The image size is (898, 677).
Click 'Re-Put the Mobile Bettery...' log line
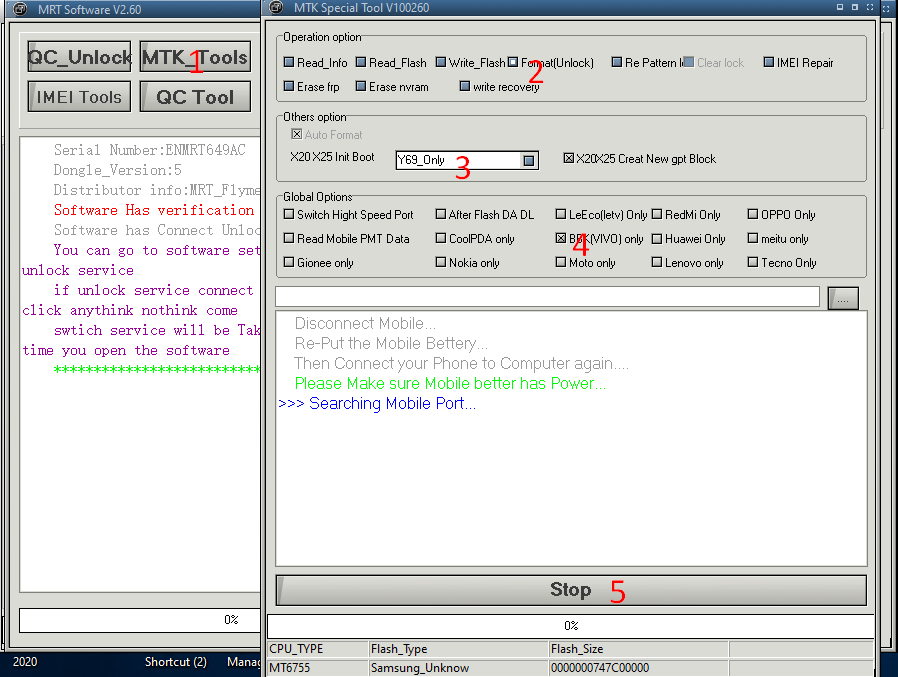pyautogui.click(x=391, y=344)
